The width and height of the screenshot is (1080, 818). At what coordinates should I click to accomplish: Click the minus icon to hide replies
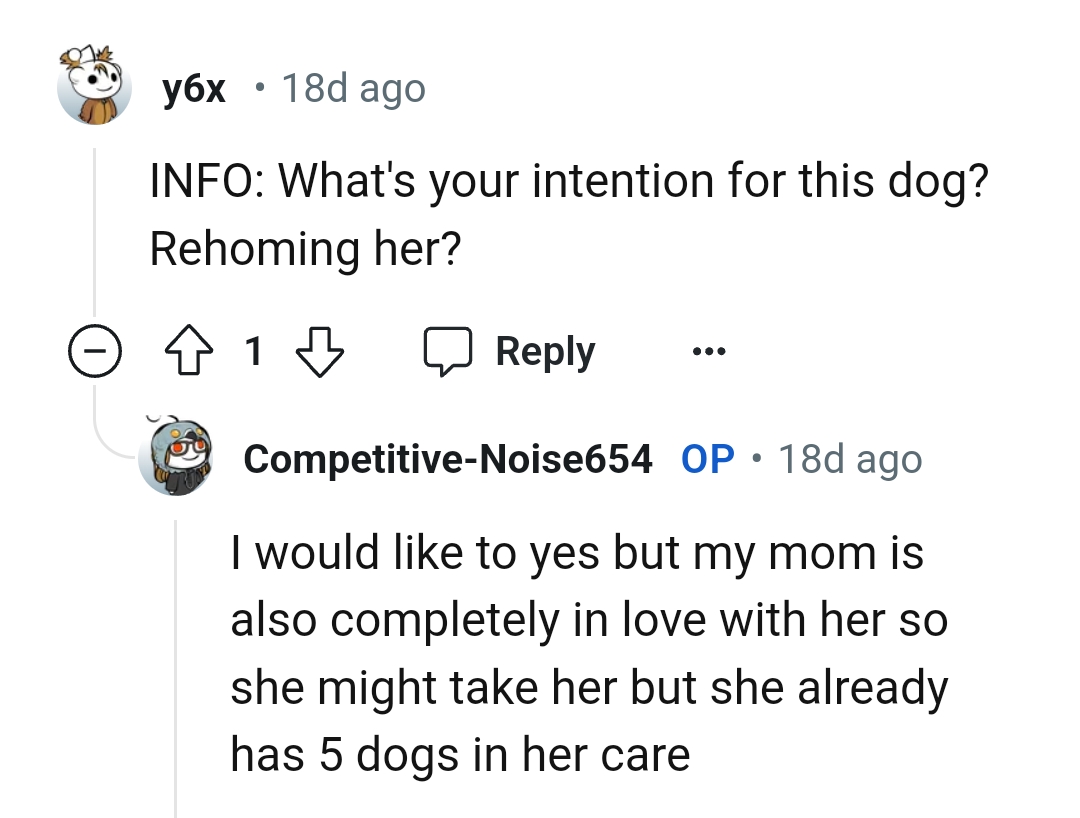(95, 351)
